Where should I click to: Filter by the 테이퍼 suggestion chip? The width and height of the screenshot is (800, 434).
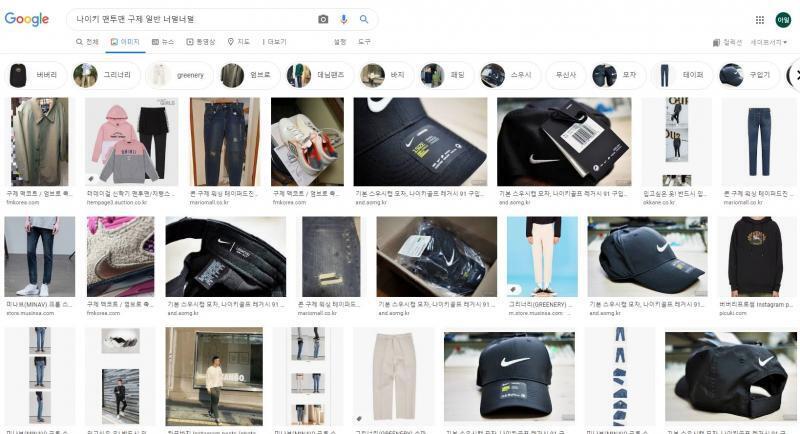[682, 75]
